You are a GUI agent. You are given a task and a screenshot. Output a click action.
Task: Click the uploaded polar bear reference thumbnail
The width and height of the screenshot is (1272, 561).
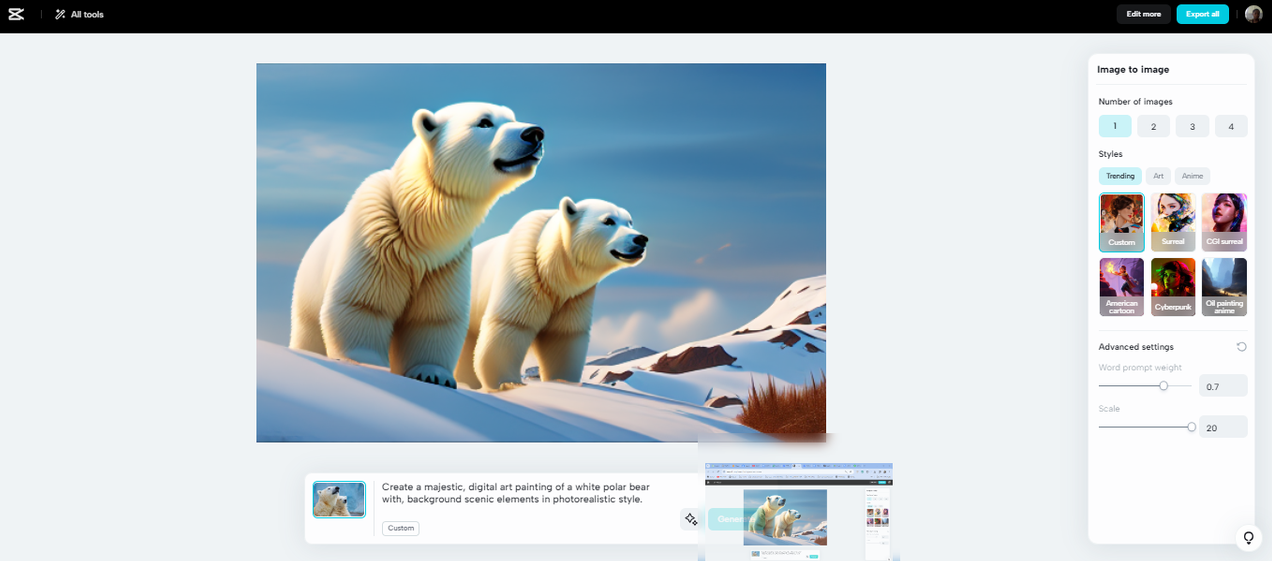(339, 499)
